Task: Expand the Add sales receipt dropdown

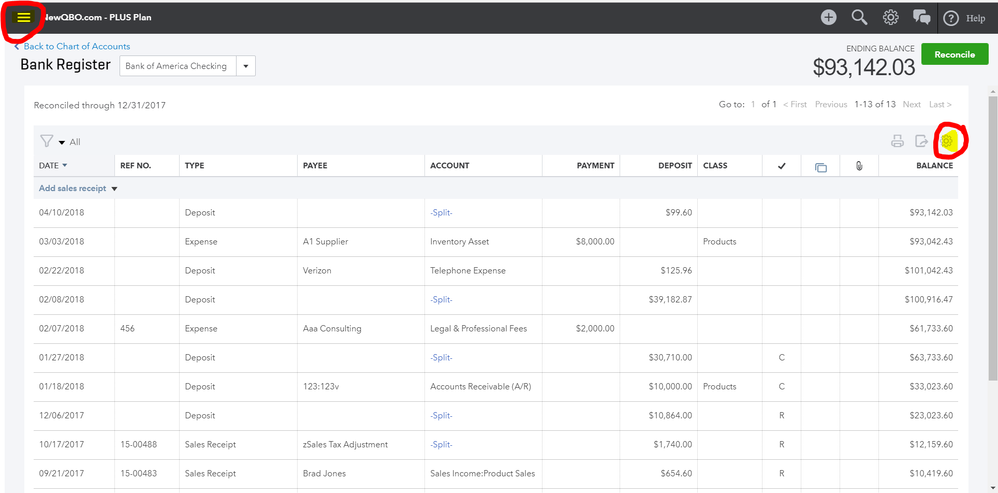Action: point(114,188)
